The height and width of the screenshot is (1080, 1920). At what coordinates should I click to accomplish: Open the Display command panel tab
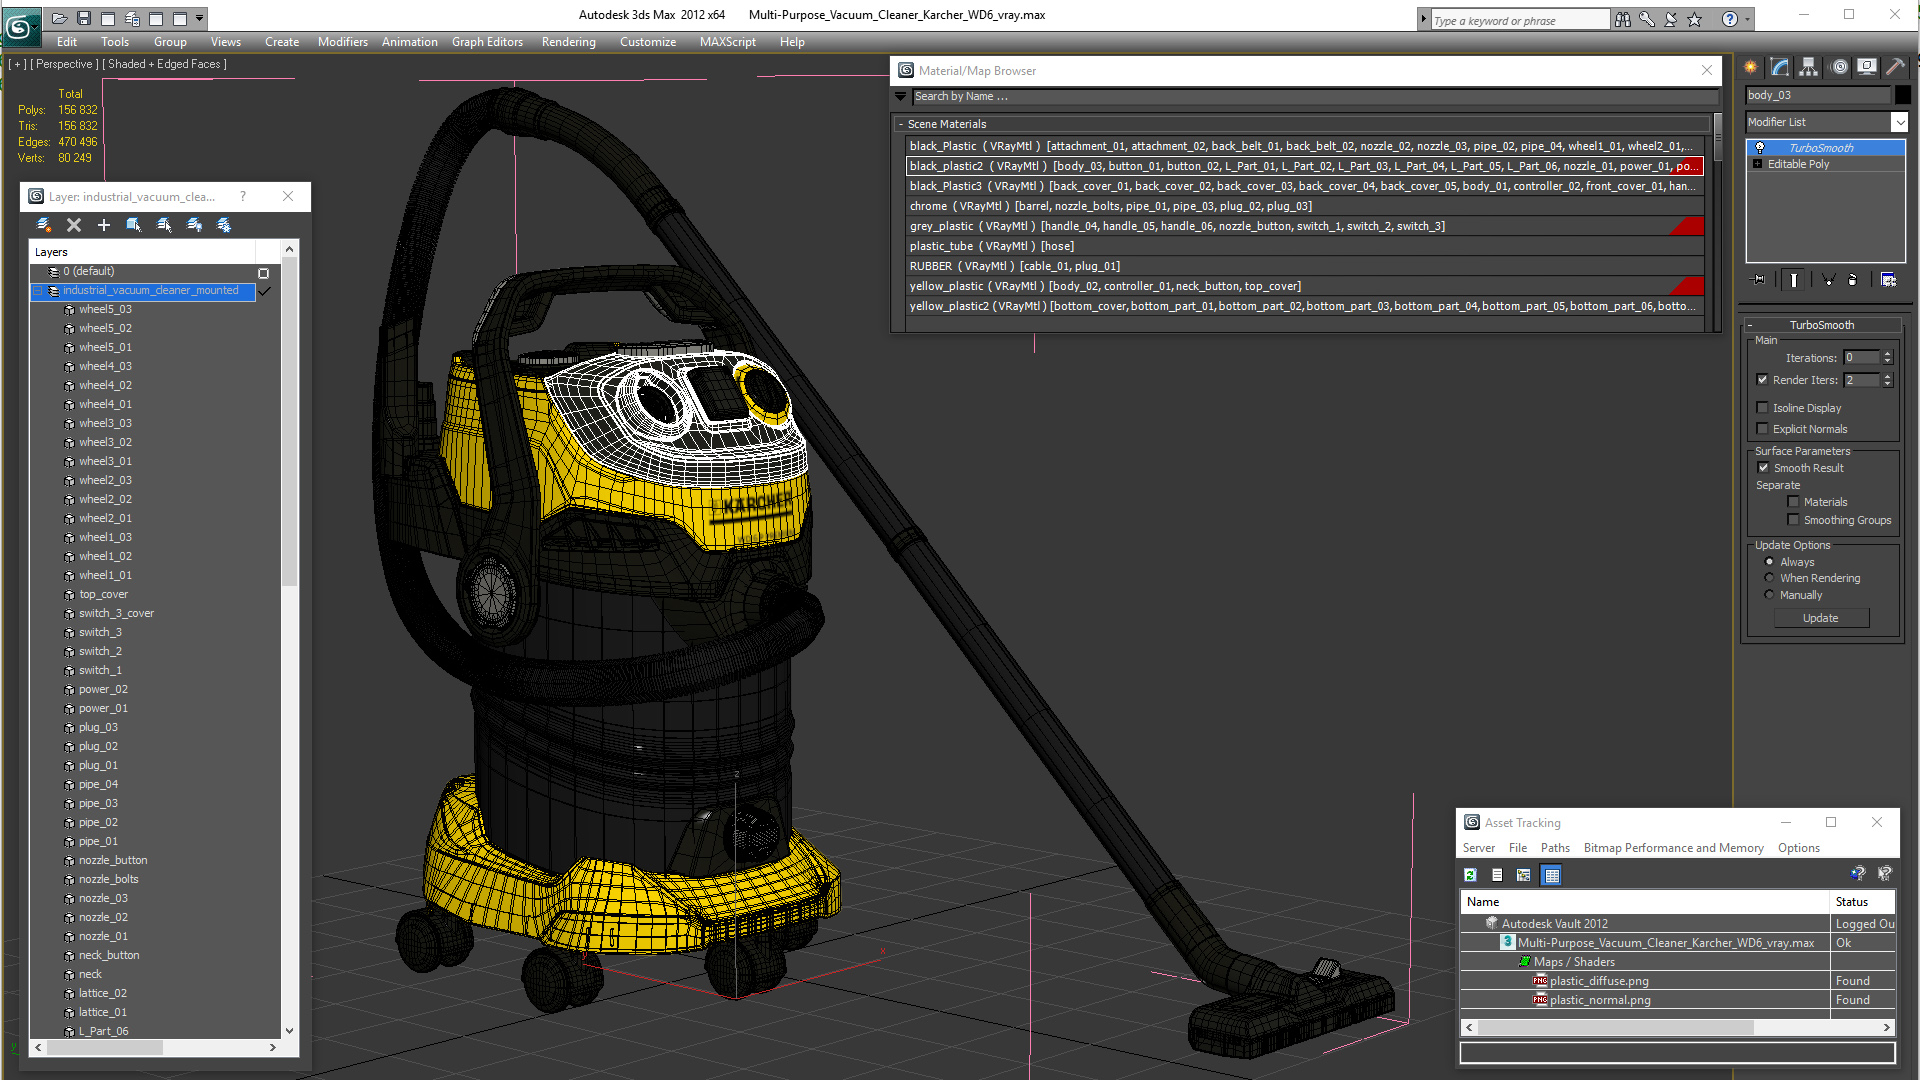point(1867,67)
